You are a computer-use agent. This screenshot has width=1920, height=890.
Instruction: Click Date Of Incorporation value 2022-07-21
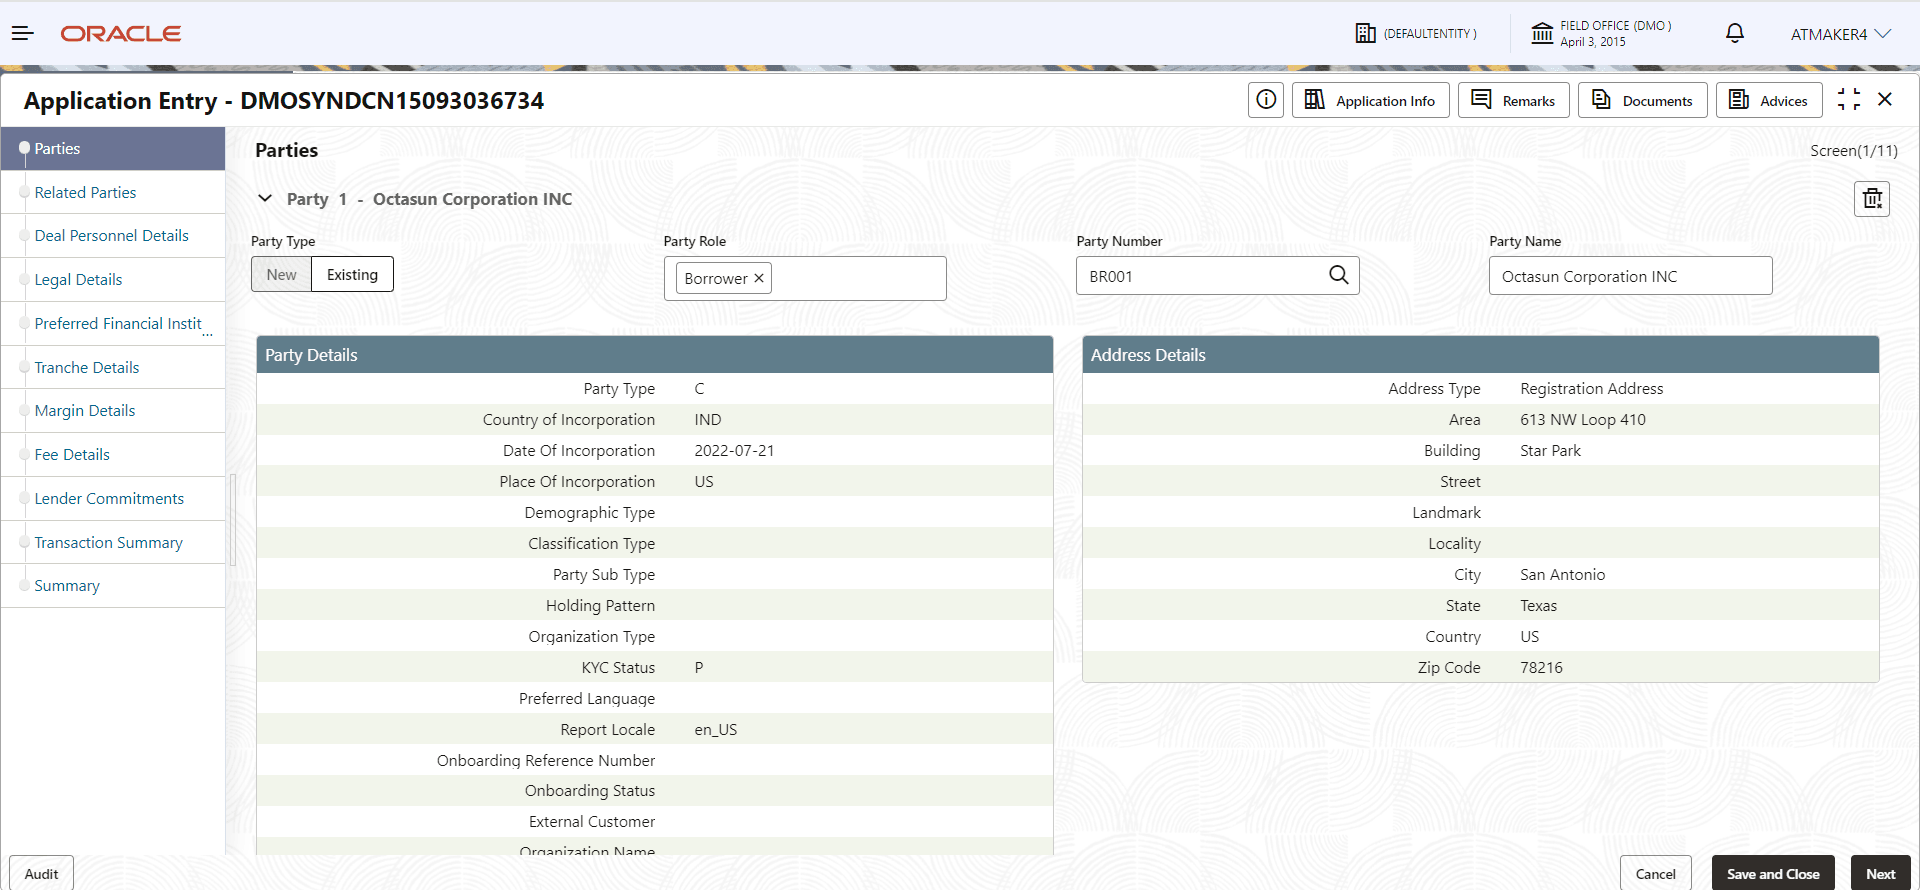735,451
